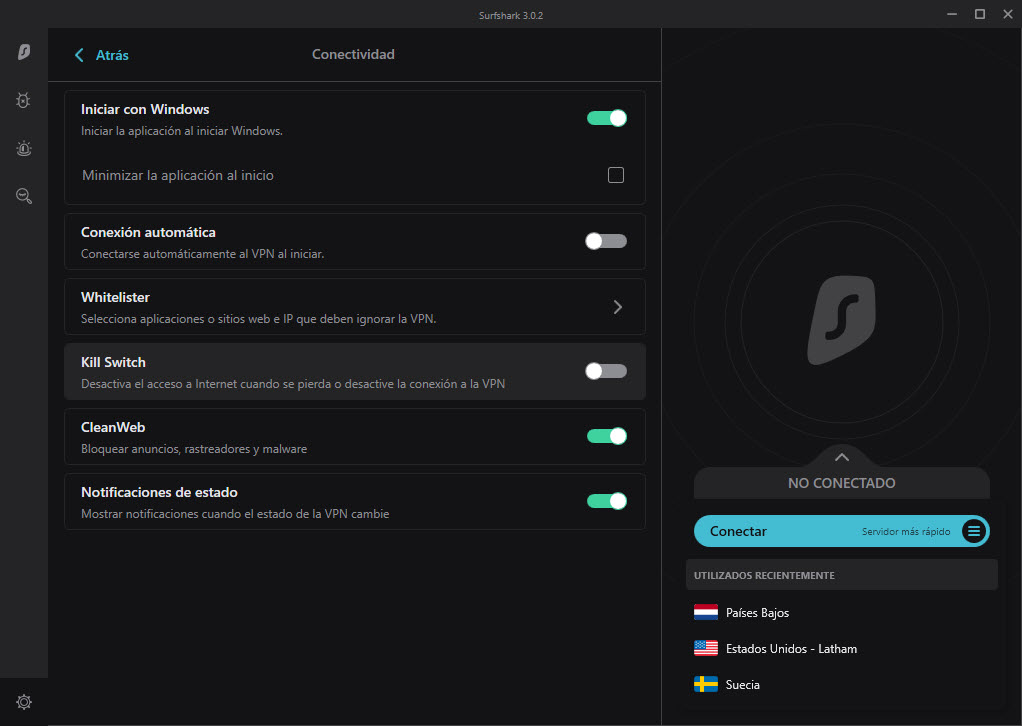1022x726 pixels.
Task: Close the Surfshark window
Action: [1008, 14]
